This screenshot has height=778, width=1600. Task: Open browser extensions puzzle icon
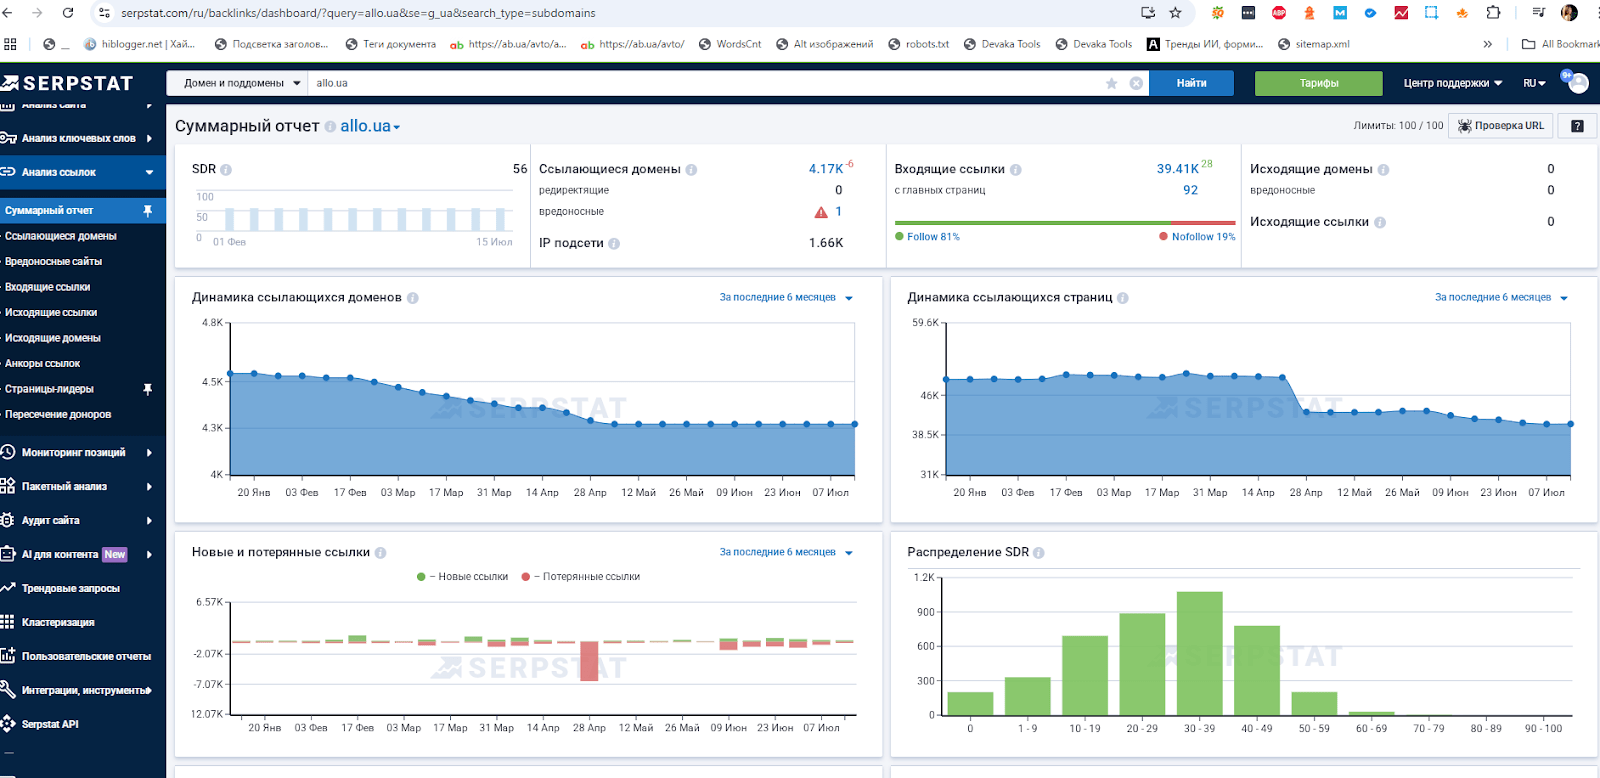coord(1493,13)
